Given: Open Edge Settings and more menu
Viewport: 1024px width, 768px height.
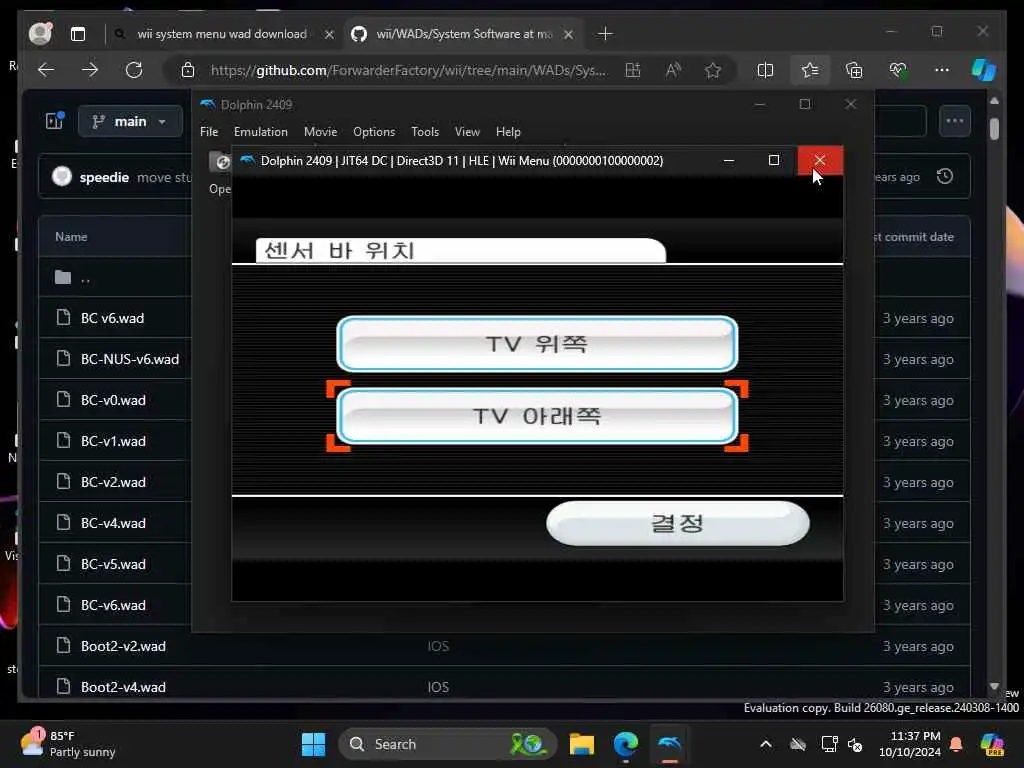Looking at the screenshot, I should (x=942, y=70).
